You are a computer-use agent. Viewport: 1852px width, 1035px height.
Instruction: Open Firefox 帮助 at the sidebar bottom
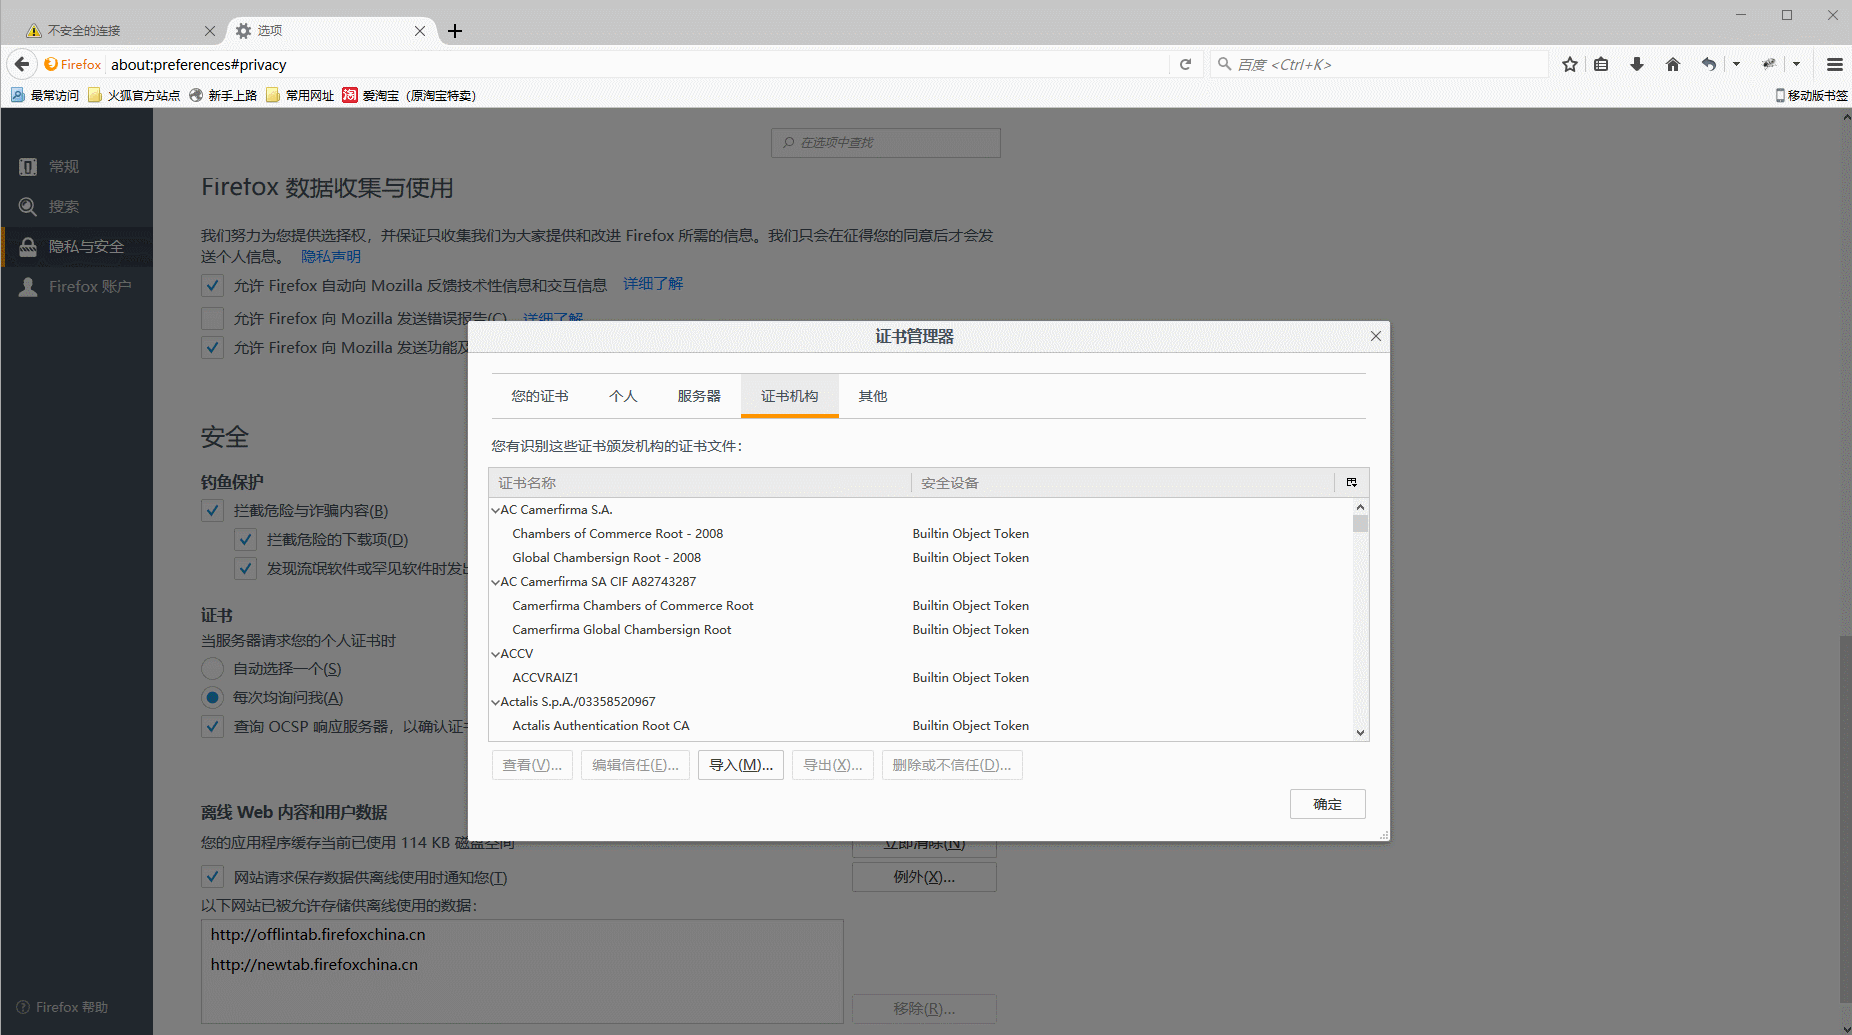(62, 1007)
